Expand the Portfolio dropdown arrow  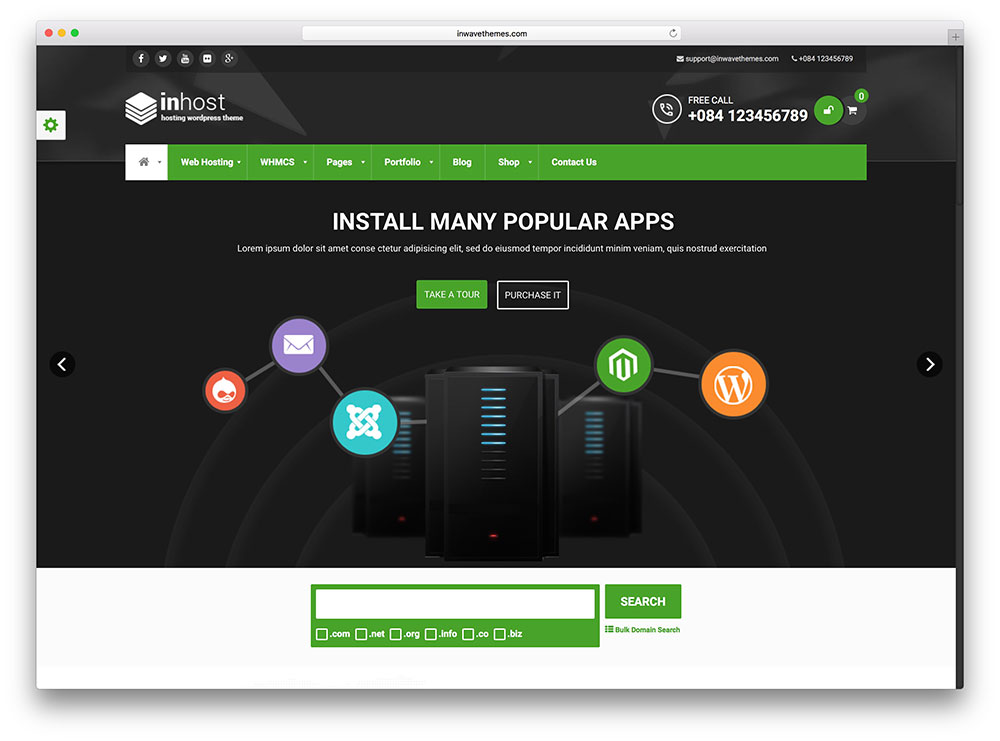tap(431, 163)
